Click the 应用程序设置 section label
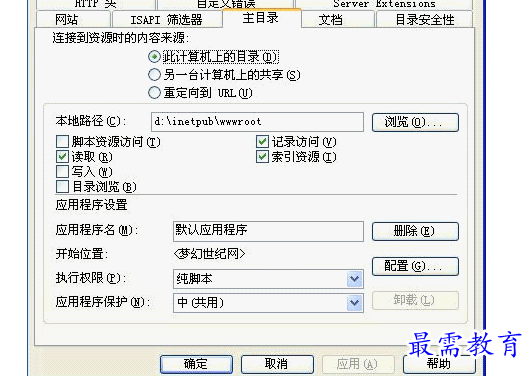530x376 pixels. tap(92, 205)
